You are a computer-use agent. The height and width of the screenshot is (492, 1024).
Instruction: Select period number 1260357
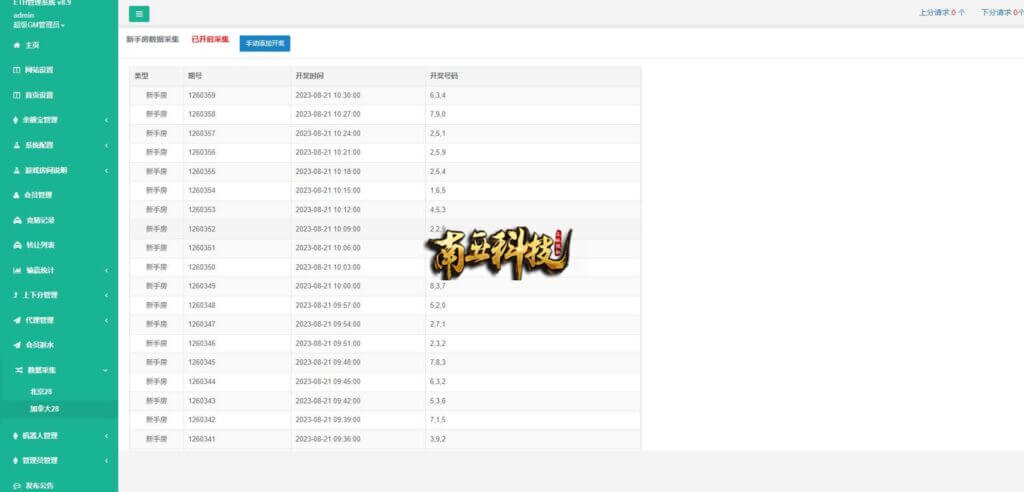pos(202,133)
